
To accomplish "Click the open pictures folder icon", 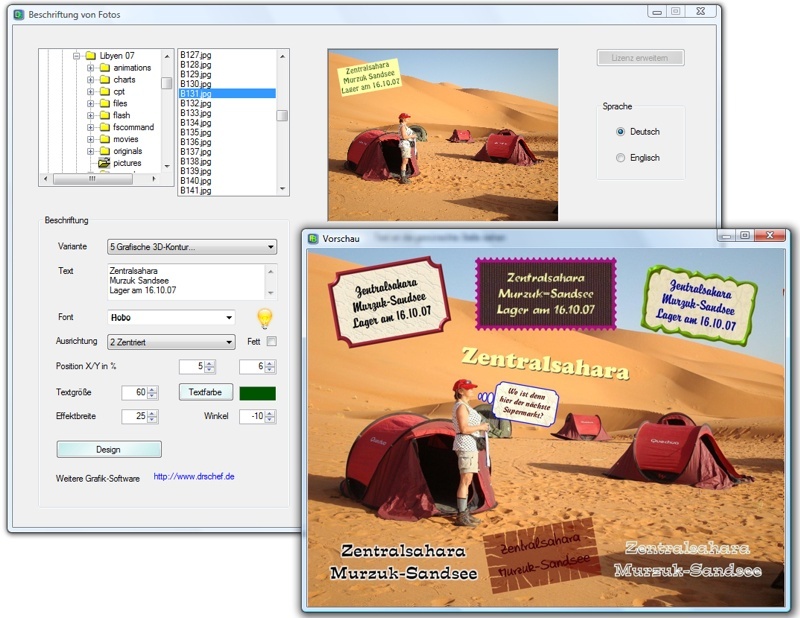I will click(103, 163).
